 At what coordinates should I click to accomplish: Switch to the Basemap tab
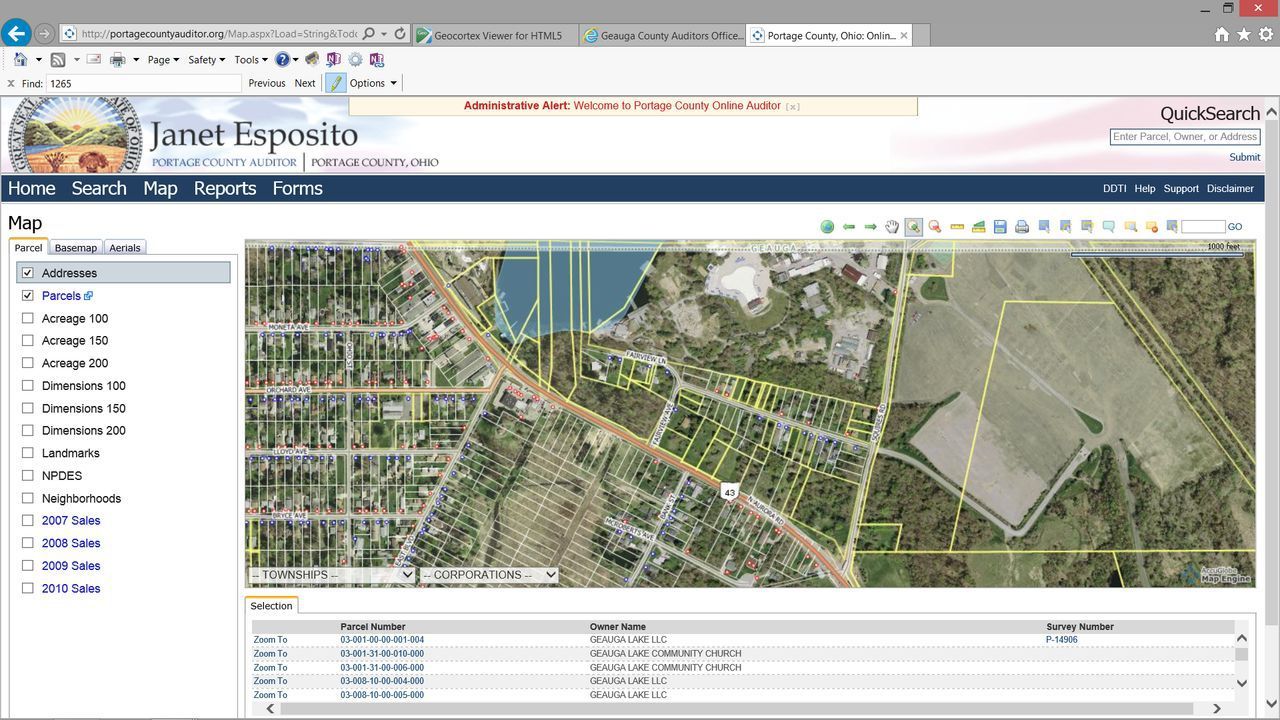(x=76, y=247)
